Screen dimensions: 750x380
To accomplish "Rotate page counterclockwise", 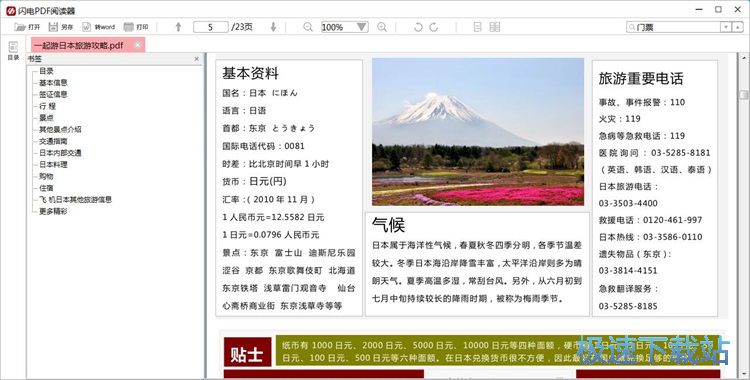I will point(418,27).
